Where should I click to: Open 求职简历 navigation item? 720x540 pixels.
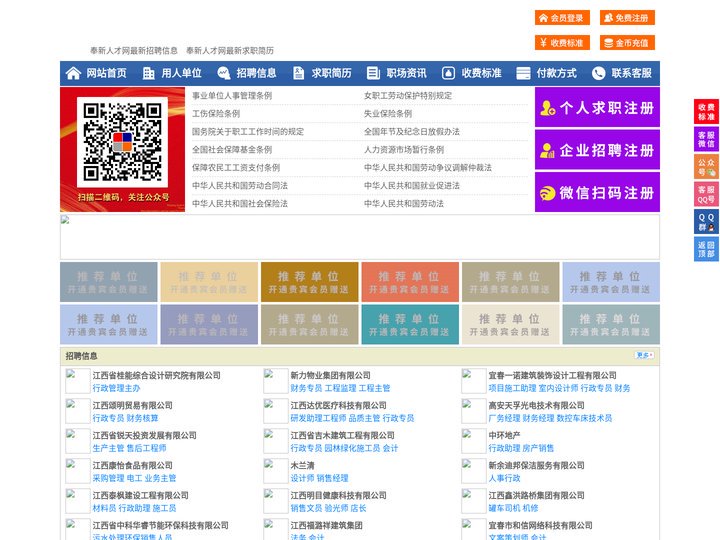point(332,73)
